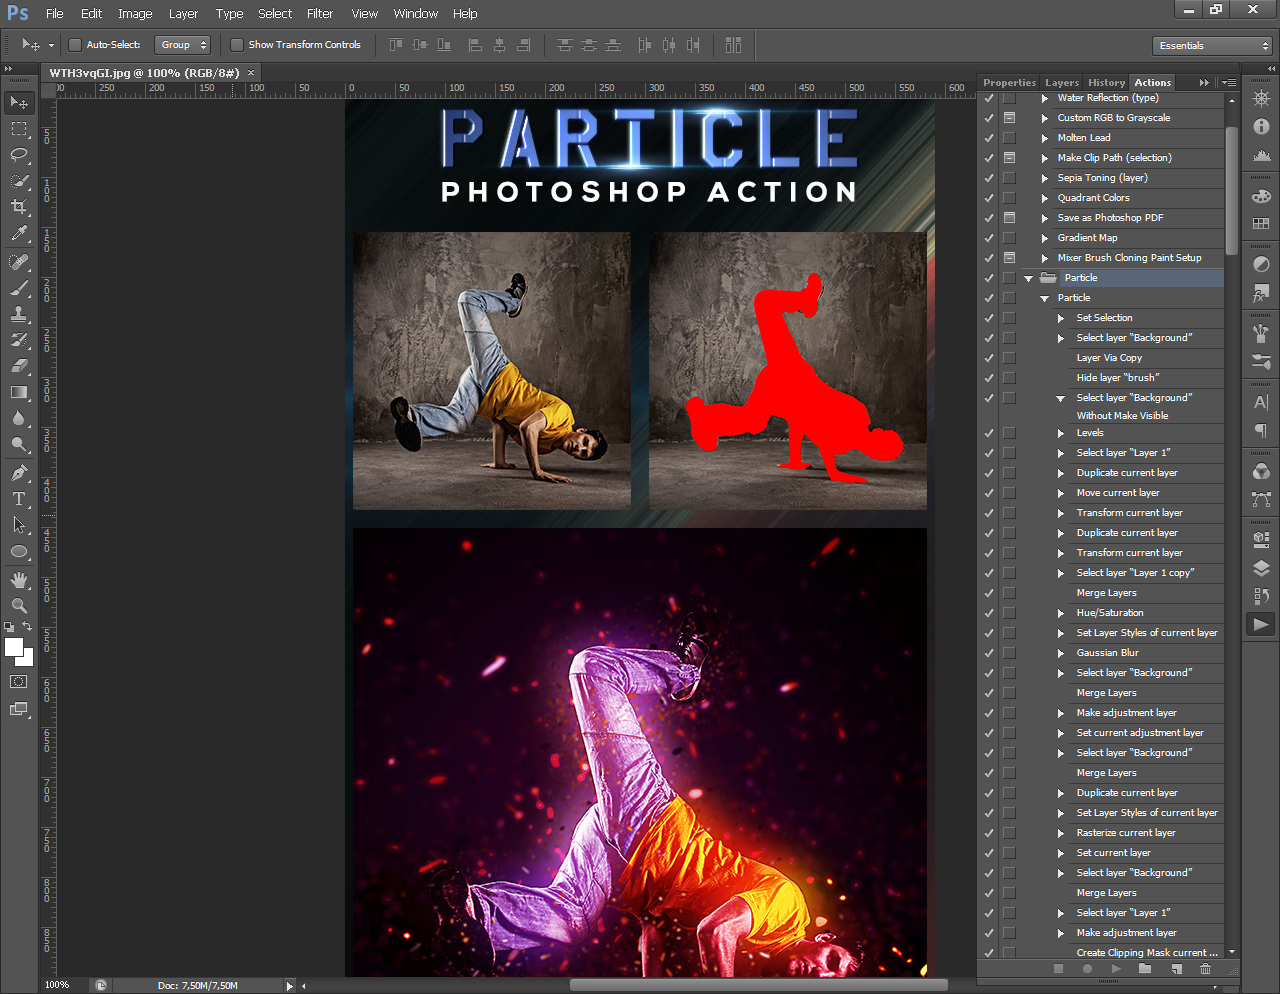Open the Histogram panel icon

1261,155
